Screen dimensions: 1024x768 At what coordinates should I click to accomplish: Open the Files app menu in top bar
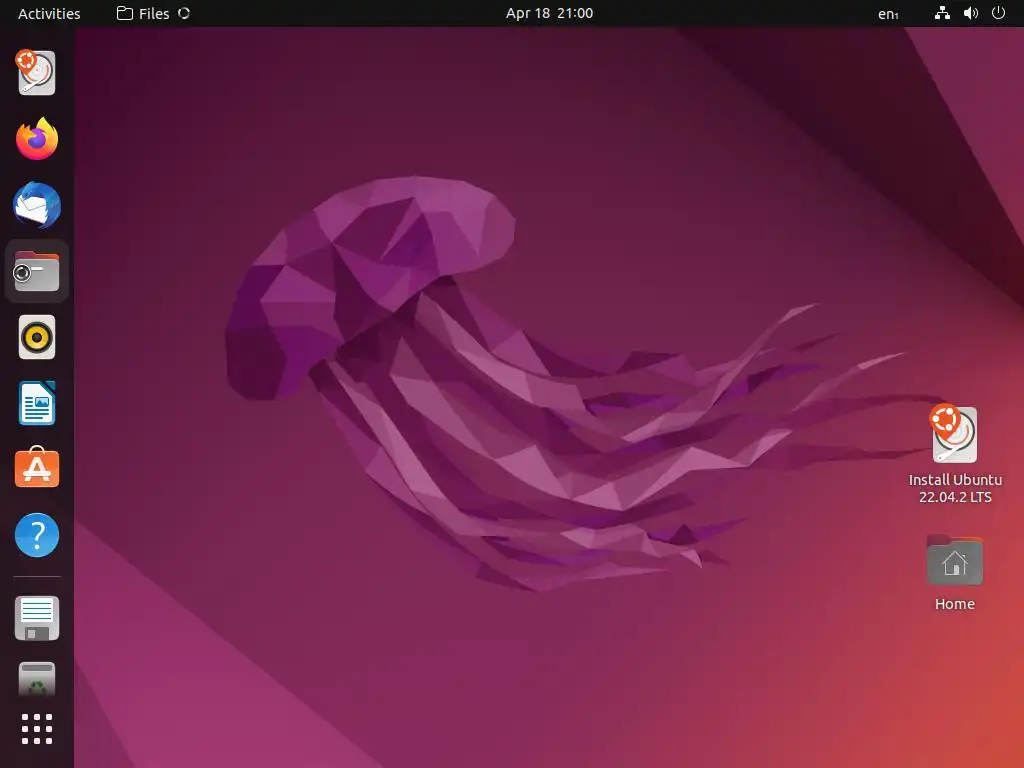coord(153,13)
